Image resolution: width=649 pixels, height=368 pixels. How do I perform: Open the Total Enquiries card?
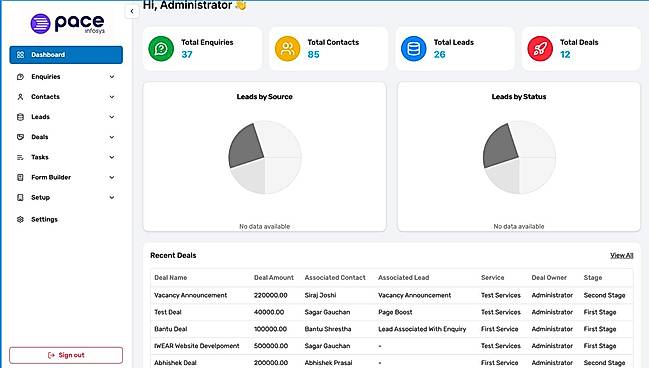(202, 48)
